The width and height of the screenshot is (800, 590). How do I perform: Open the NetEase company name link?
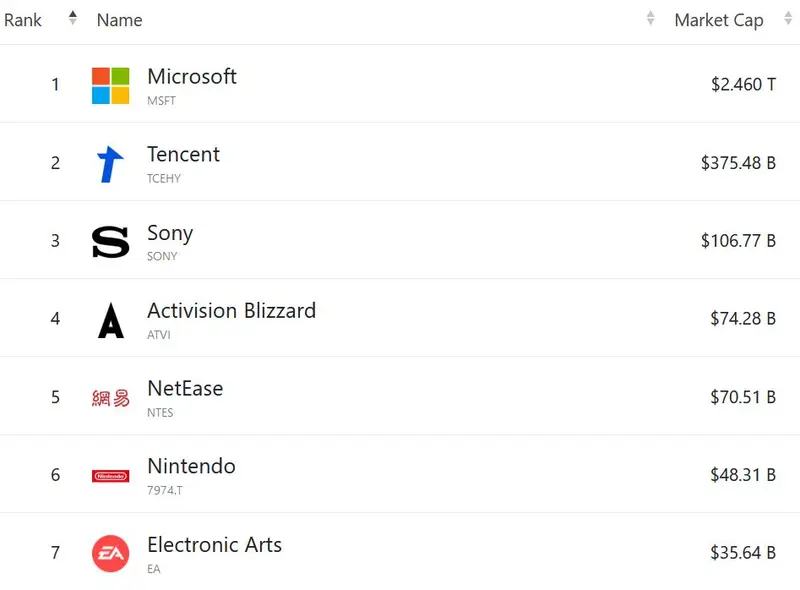tap(185, 389)
